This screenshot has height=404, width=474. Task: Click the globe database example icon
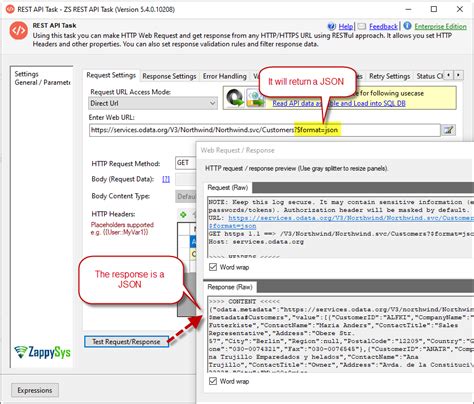256,98
